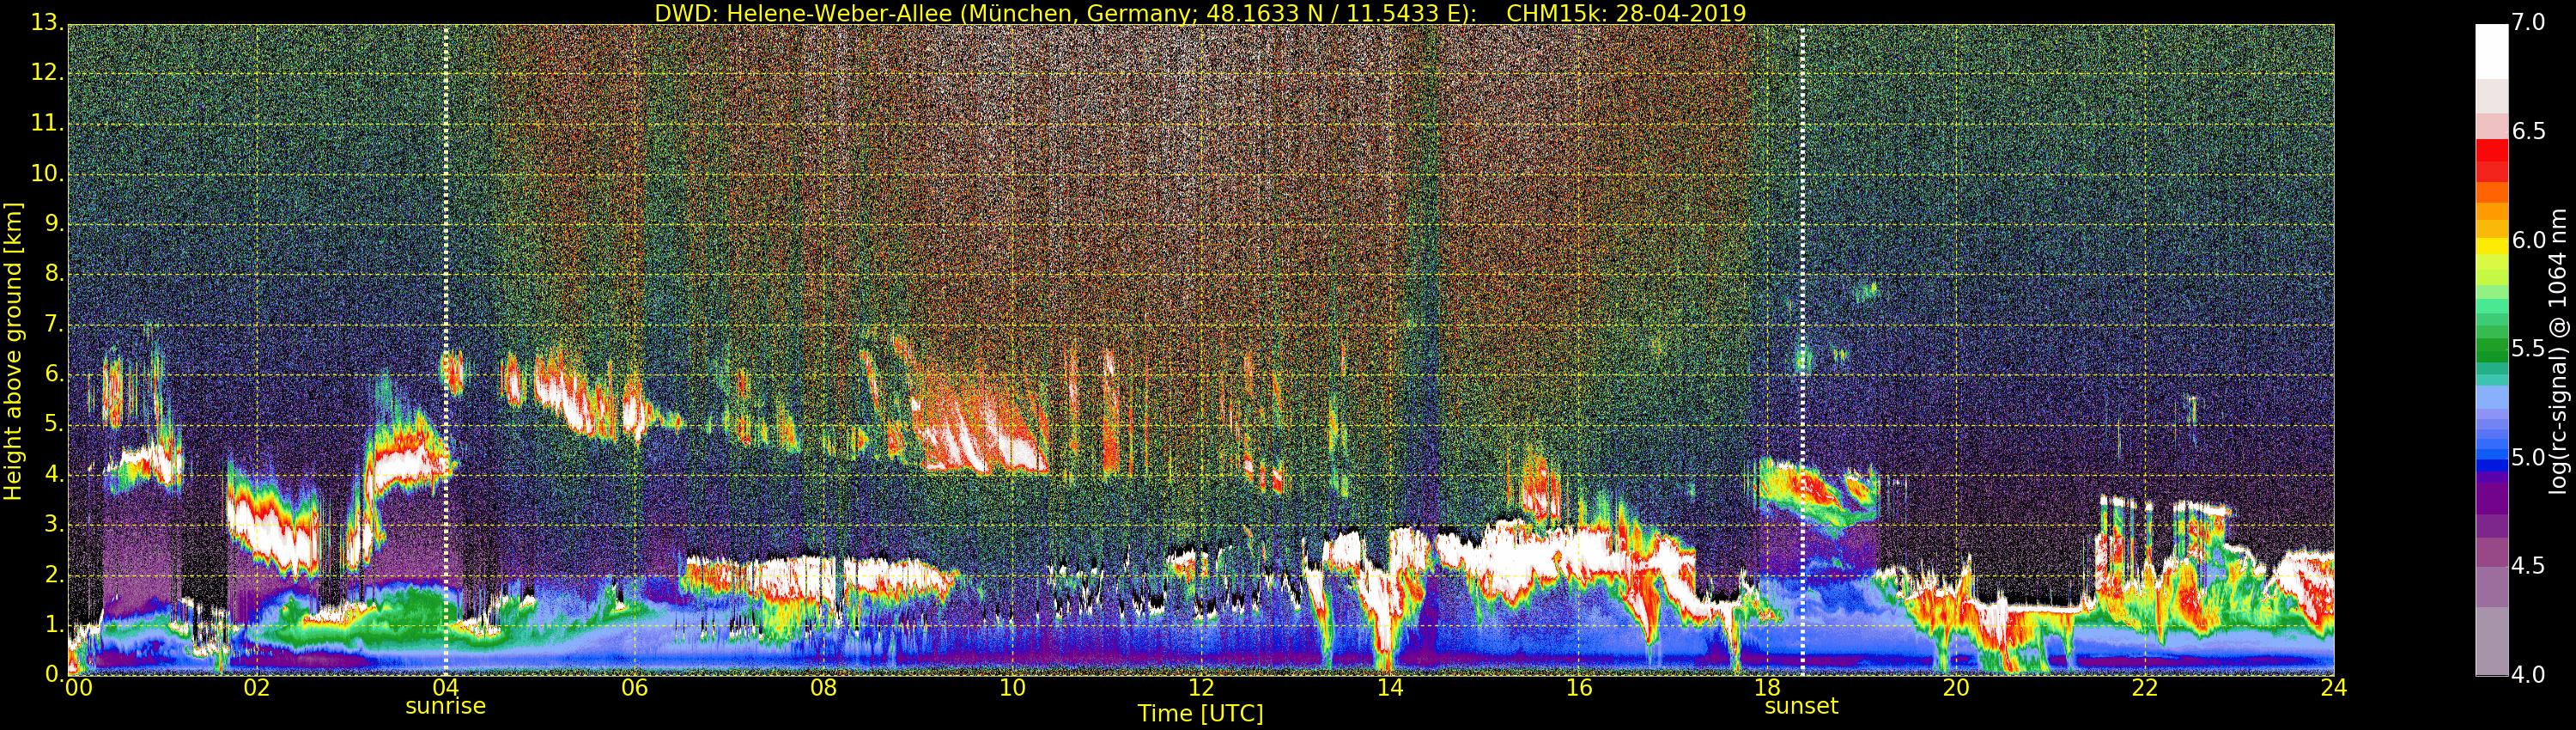Click the colorbar tick value 7.0
Viewport: 2576px width, 730px height.
coord(2528,22)
